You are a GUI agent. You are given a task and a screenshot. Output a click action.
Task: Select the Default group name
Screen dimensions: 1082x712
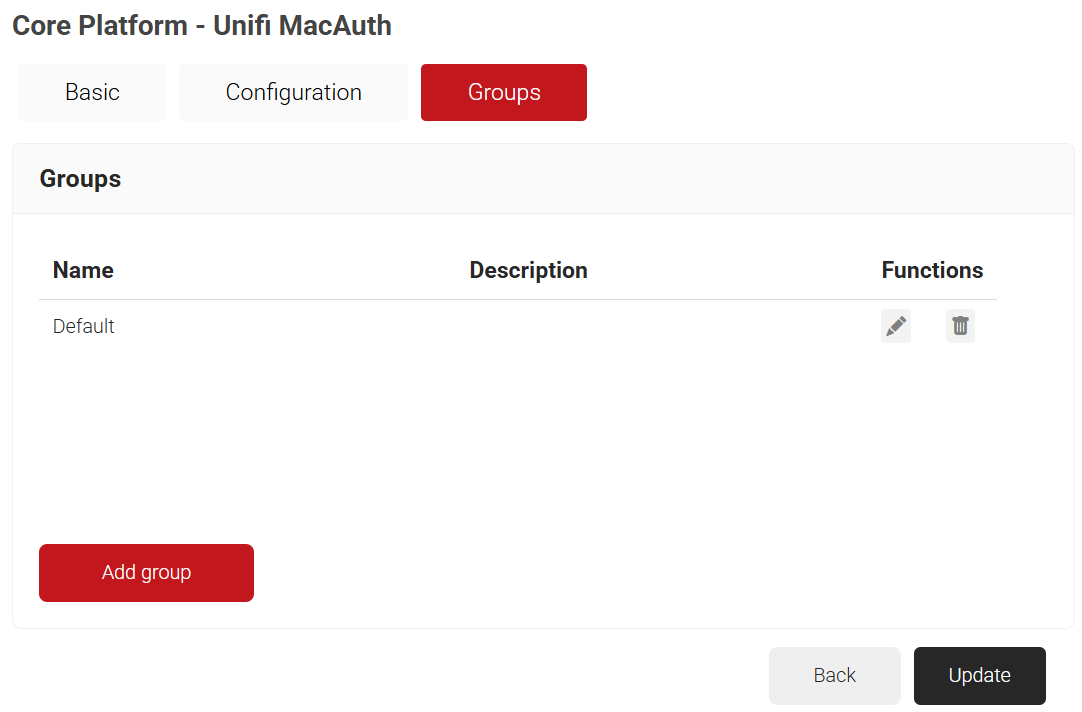pos(83,325)
